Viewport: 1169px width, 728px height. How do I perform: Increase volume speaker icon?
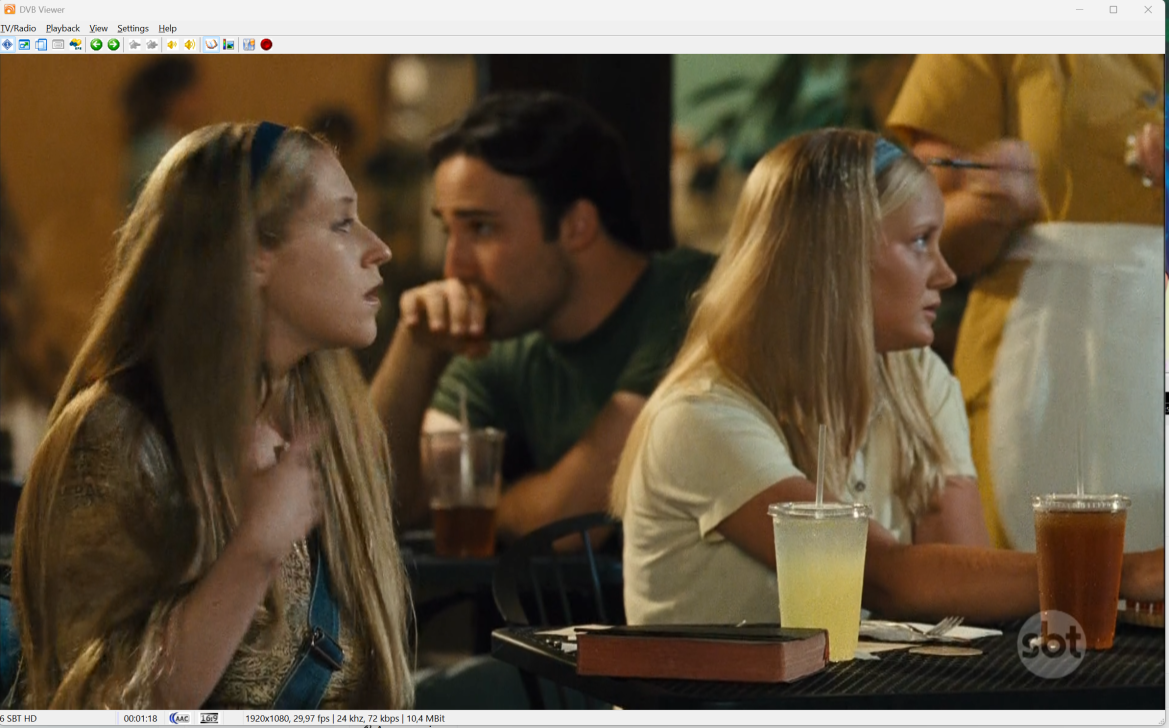point(190,45)
